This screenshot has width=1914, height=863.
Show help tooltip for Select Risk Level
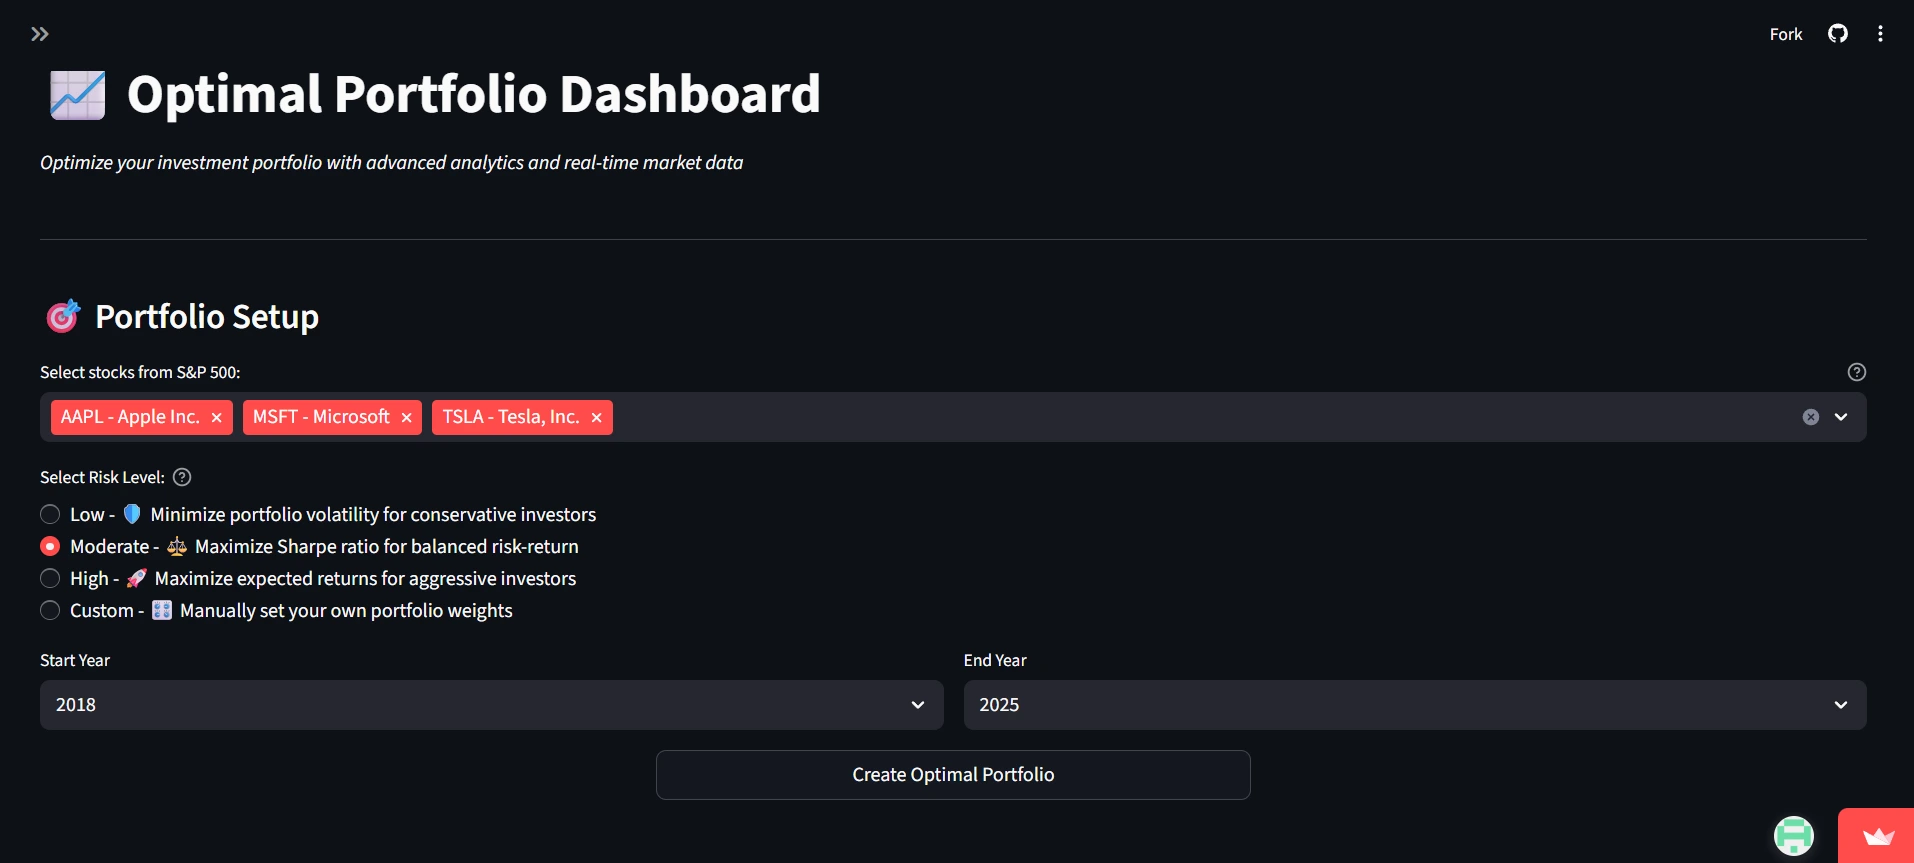182,477
